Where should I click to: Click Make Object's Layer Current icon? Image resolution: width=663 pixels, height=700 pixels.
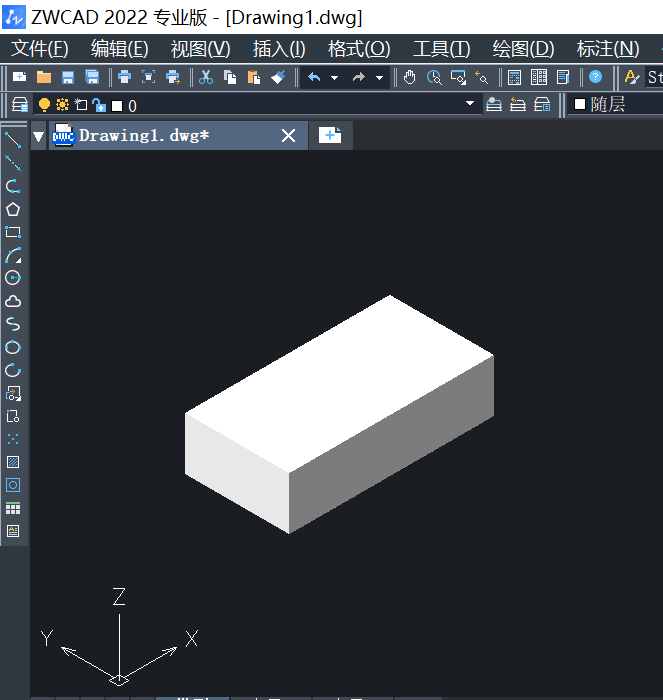[x=494, y=105]
